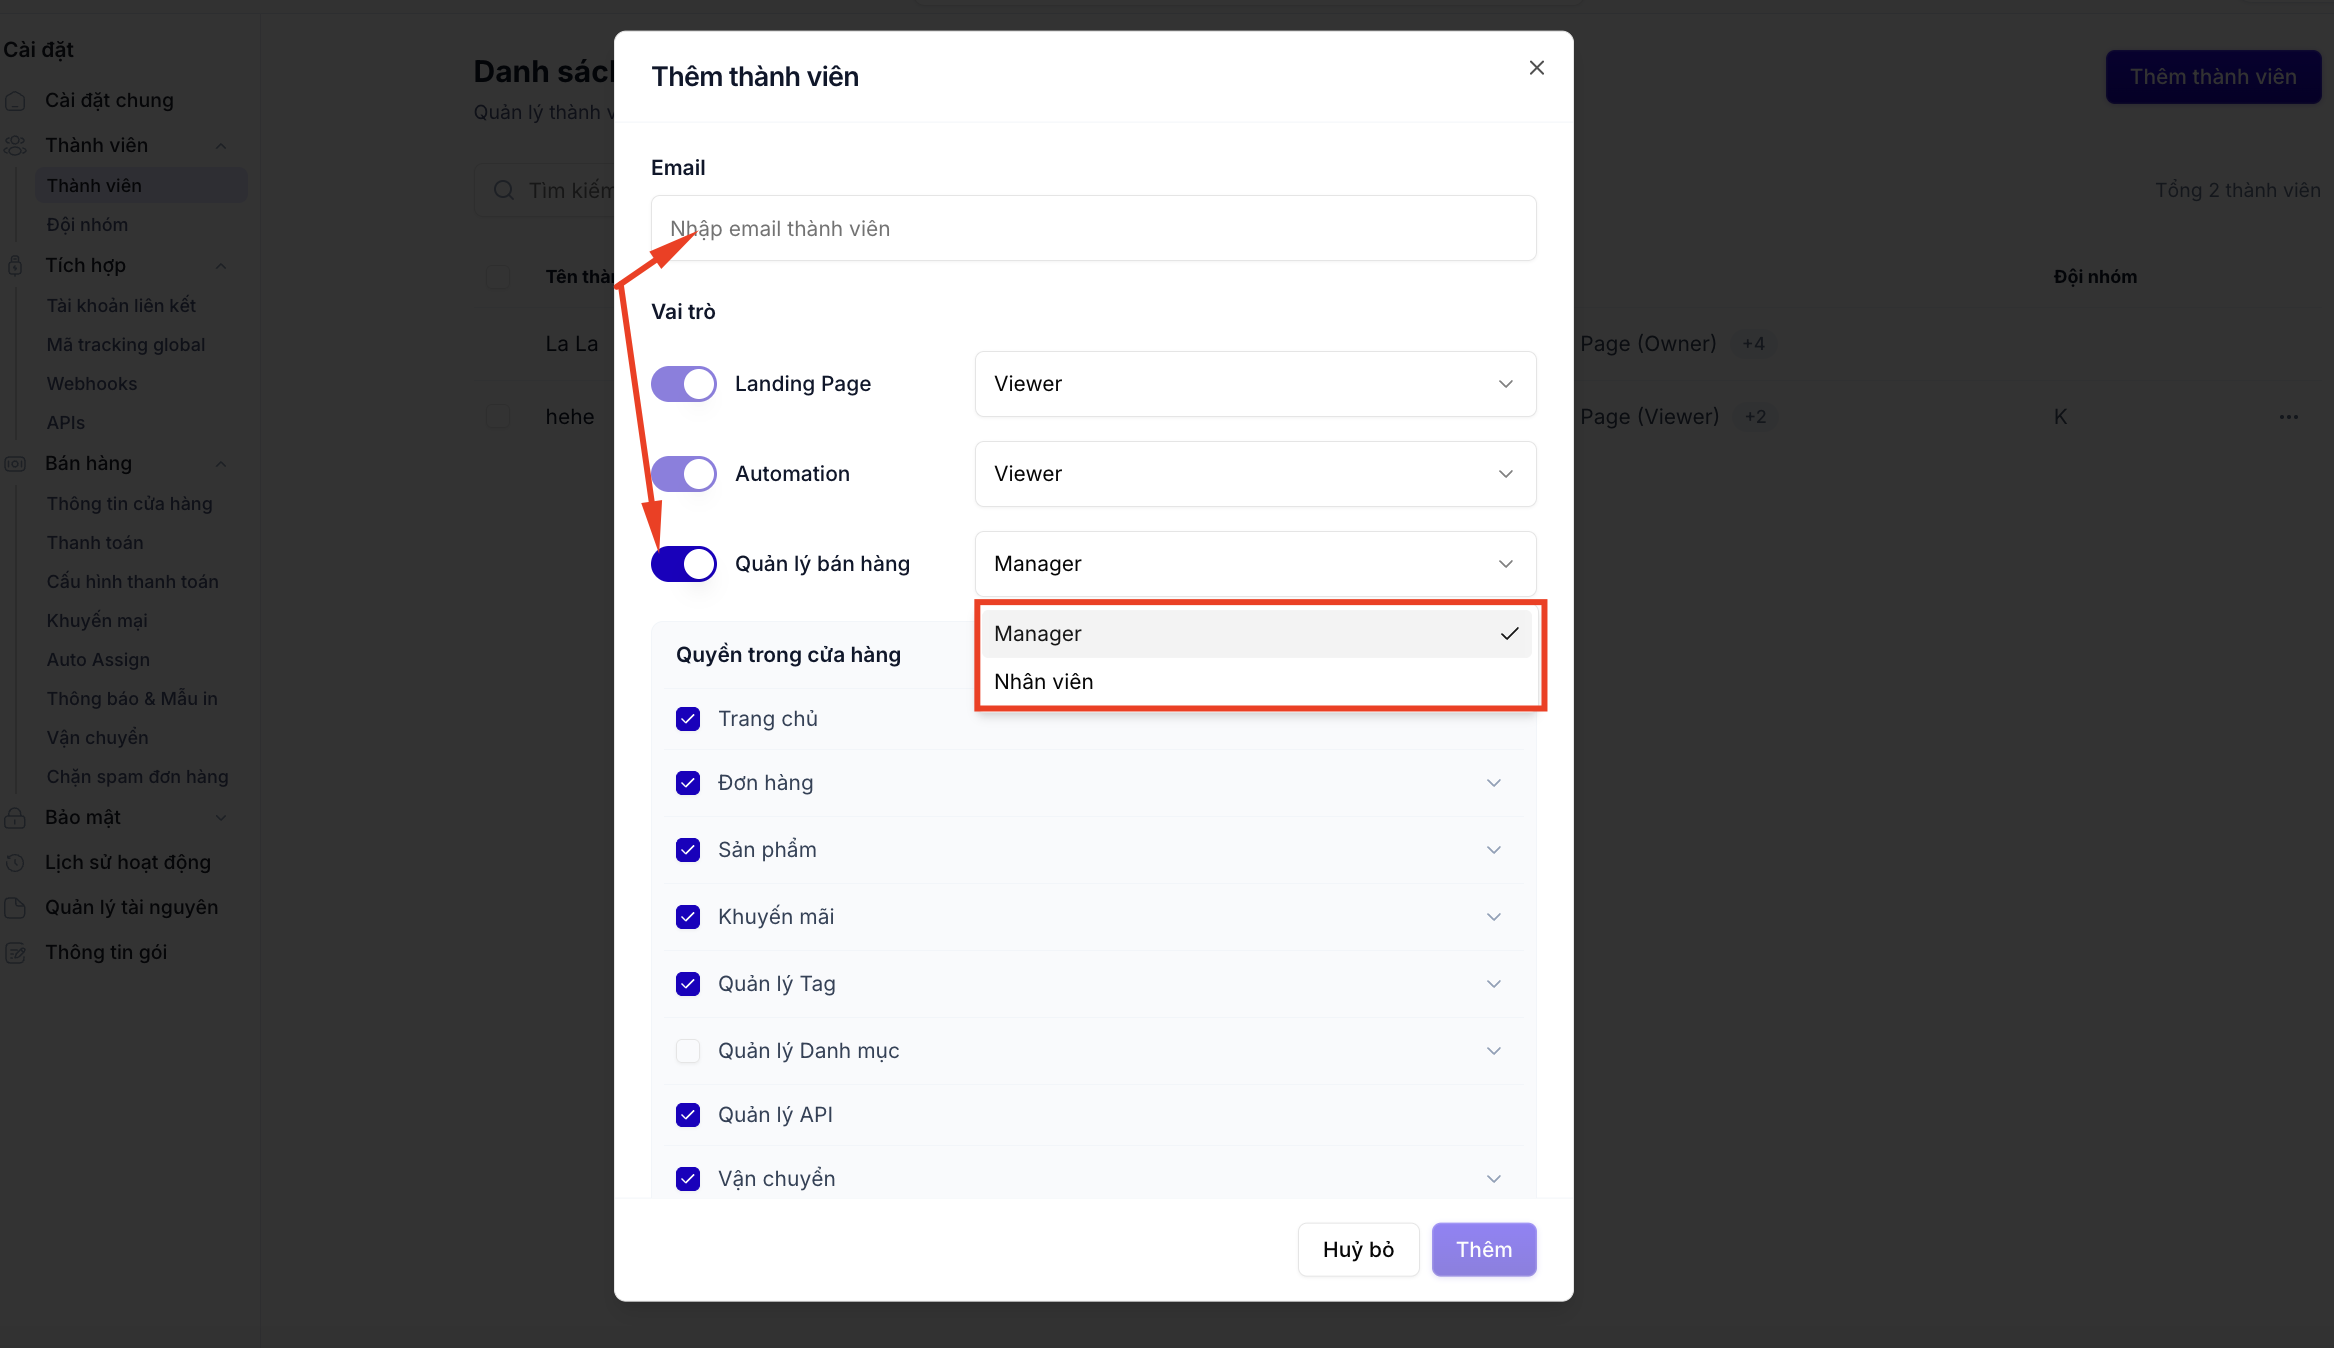Click the Quản lý tài nguyên folder icon
The image size is (2334, 1348).
tap(15, 907)
